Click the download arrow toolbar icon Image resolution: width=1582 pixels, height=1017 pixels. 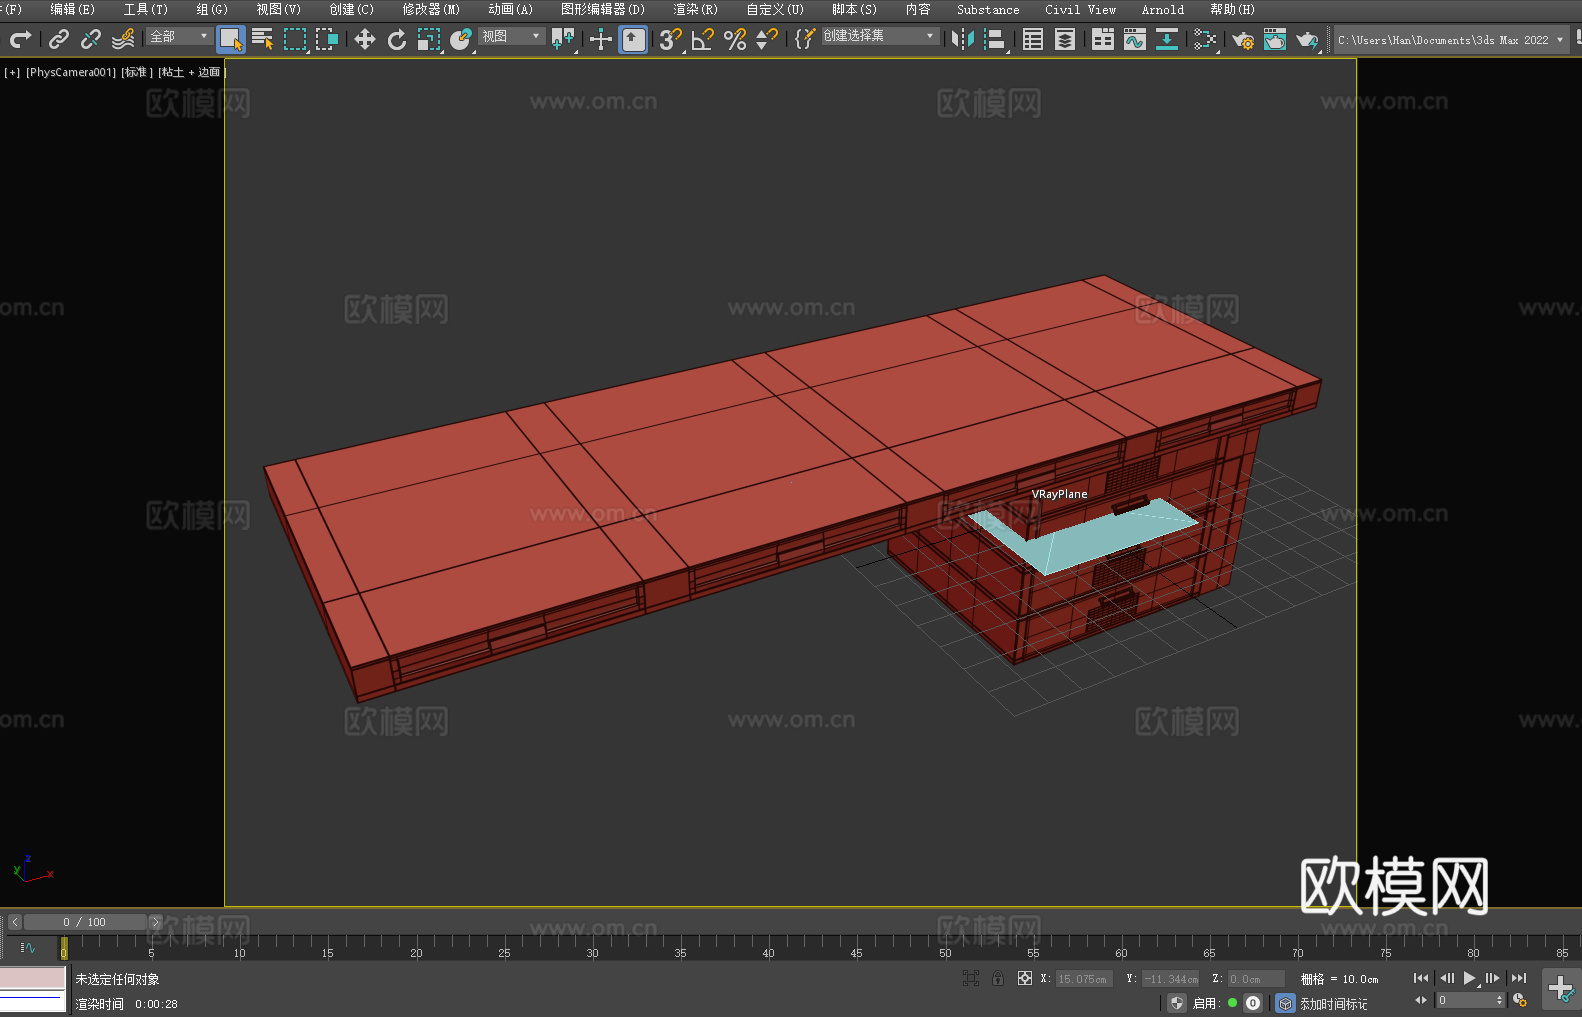[1167, 39]
